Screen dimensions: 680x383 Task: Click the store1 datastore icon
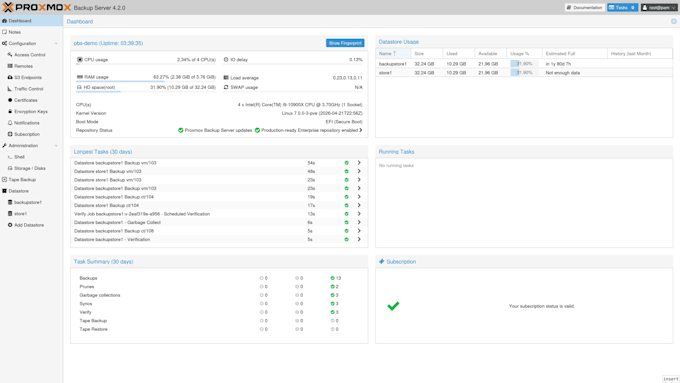click(x=10, y=213)
